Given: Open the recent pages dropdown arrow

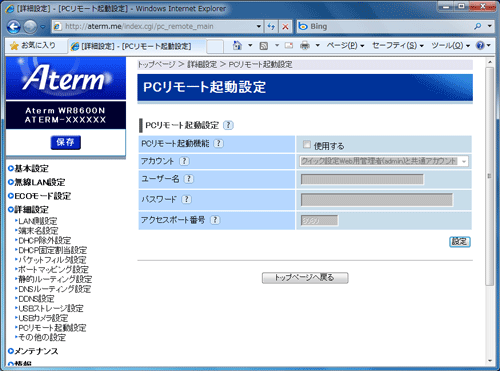Looking at the screenshot, I should coord(43,27).
